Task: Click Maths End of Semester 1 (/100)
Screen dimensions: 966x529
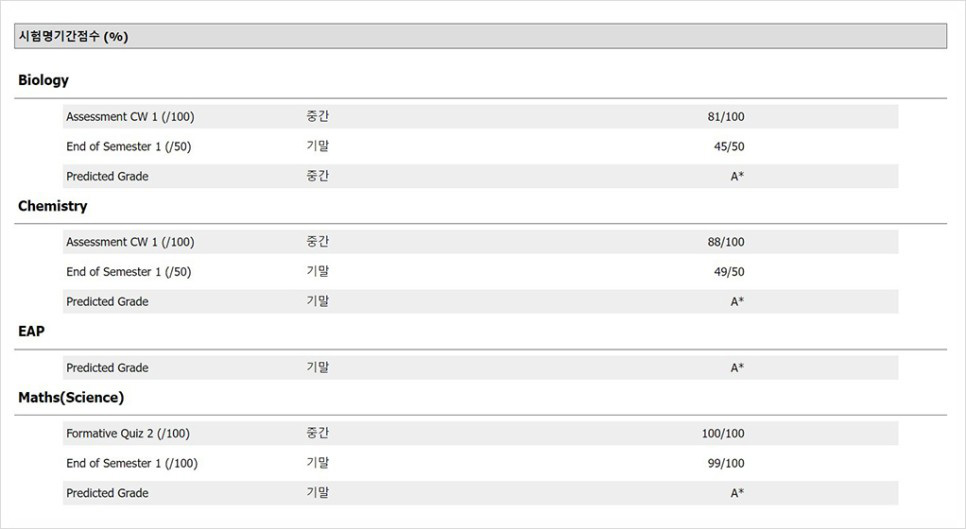Action: [x=132, y=463]
